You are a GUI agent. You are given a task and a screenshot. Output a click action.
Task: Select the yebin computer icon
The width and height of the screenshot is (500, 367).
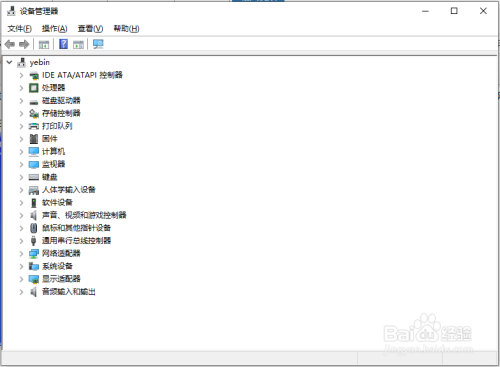coord(21,62)
